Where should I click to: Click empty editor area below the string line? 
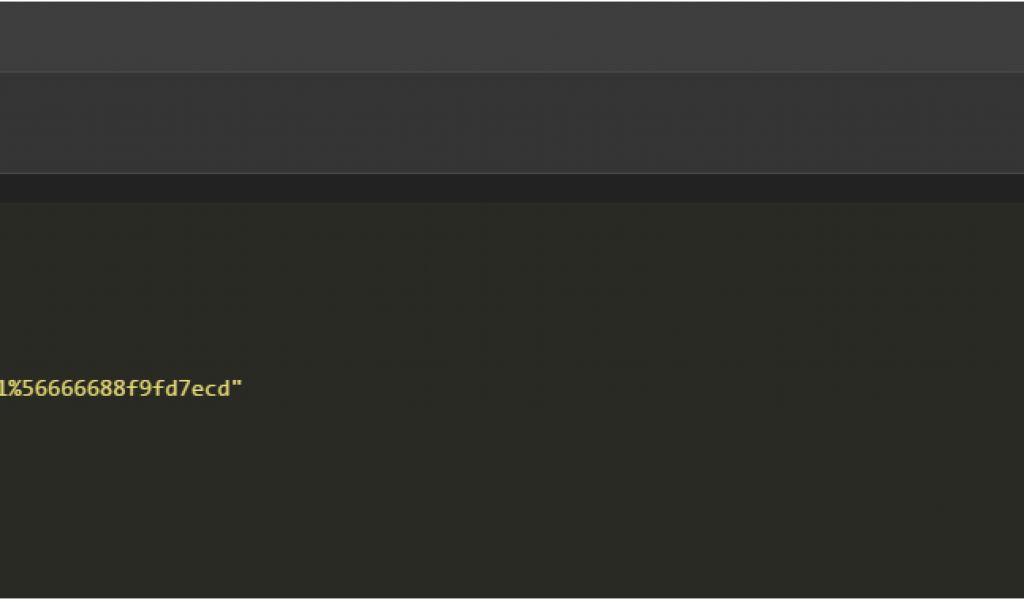pyautogui.click(x=500, y=490)
